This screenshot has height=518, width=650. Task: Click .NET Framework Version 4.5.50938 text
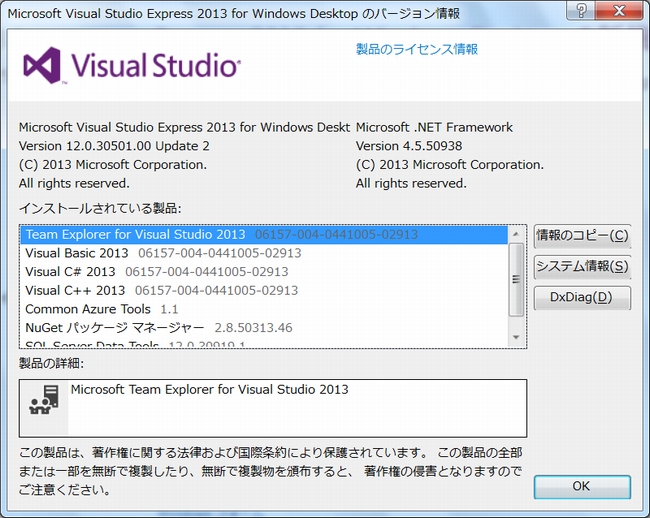click(409, 146)
